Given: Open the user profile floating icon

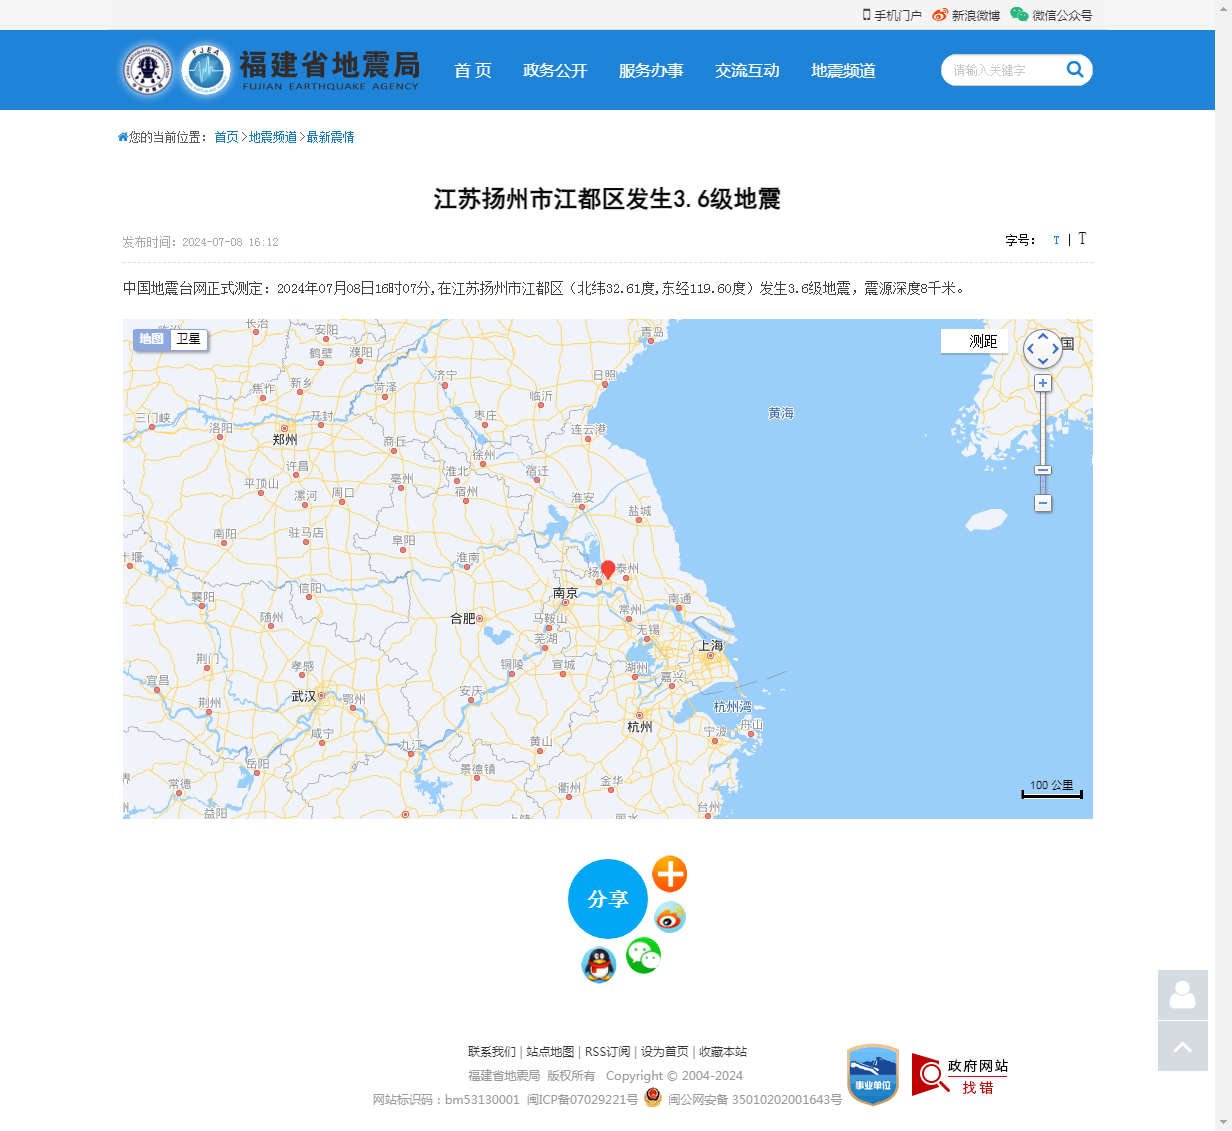Looking at the screenshot, I should (x=1182, y=995).
